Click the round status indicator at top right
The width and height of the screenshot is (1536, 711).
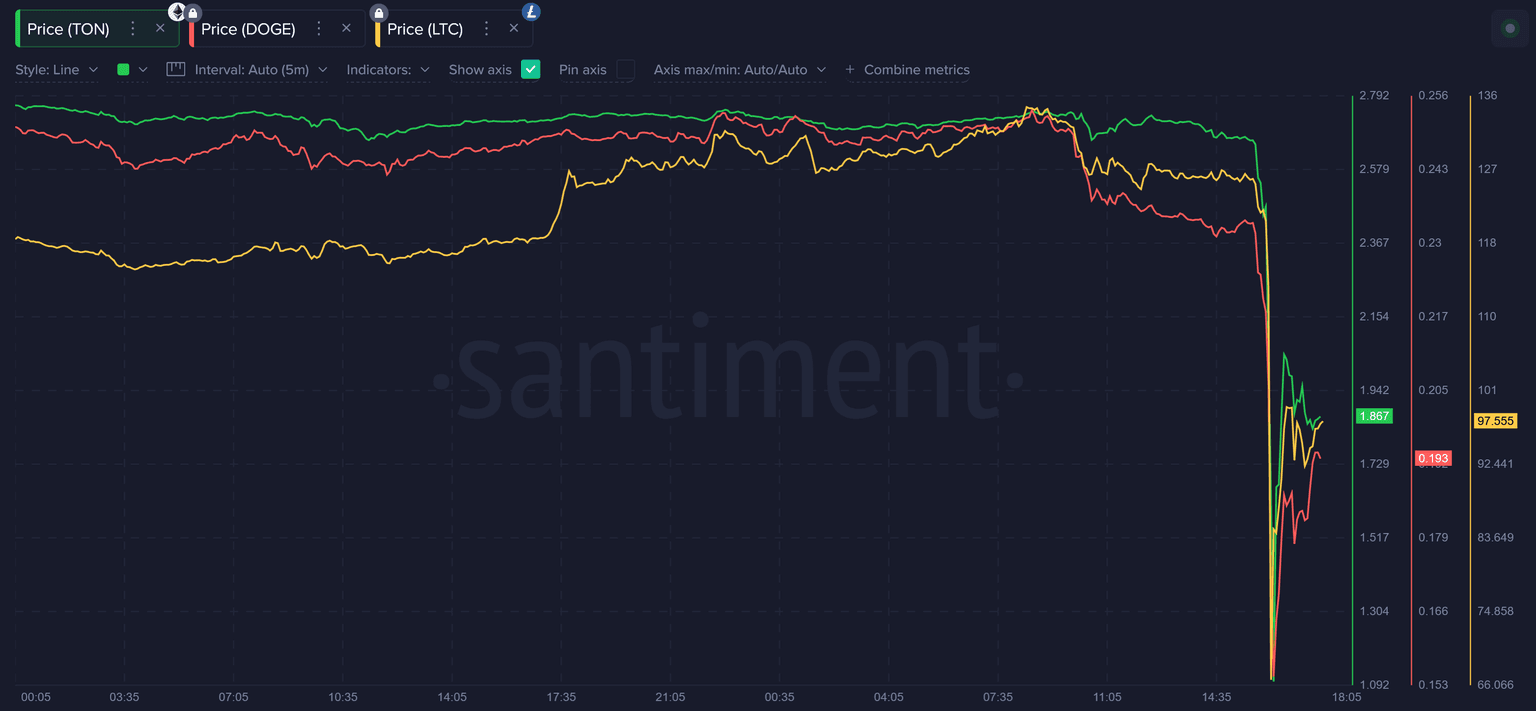click(1510, 28)
